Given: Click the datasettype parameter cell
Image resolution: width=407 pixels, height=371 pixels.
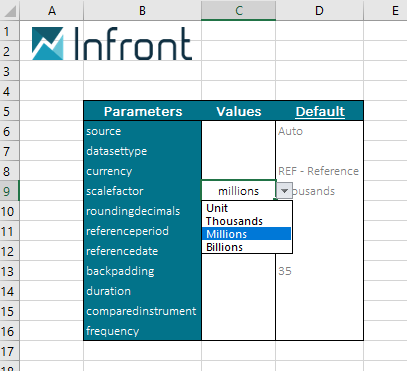Looking at the screenshot, I should [x=143, y=151].
